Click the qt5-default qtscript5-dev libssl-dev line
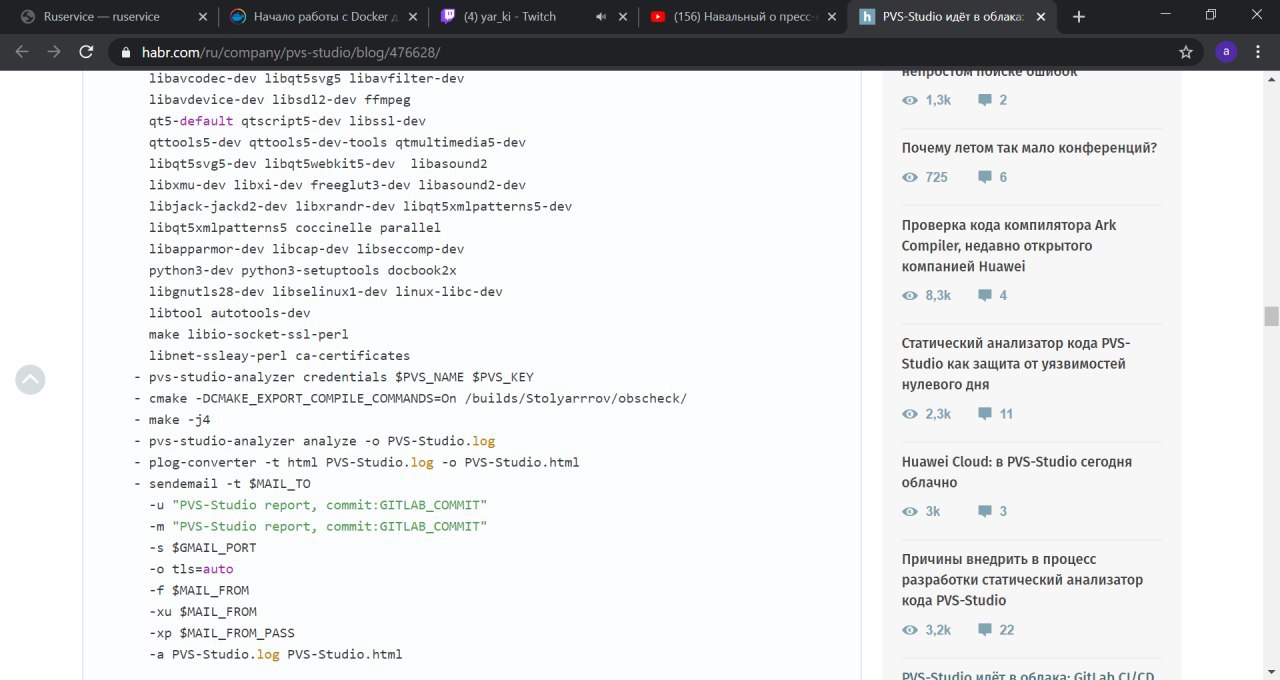1280x680 pixels. 287,121
